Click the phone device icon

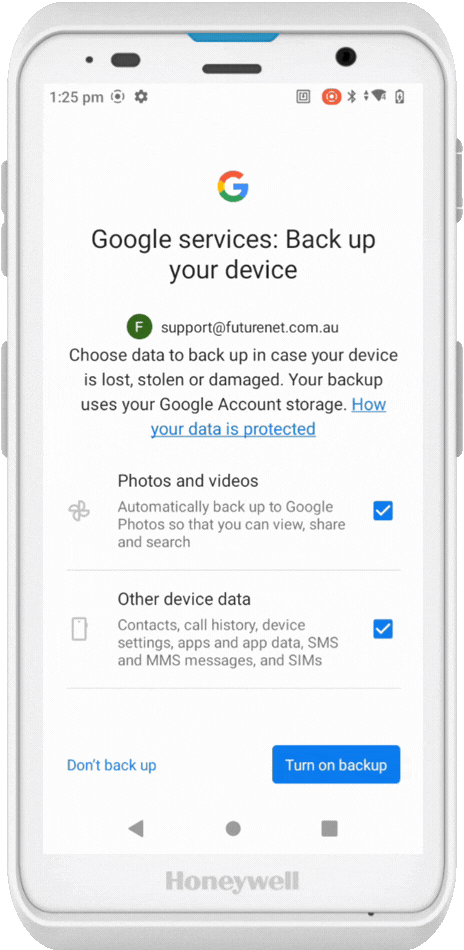coord(79,629)
